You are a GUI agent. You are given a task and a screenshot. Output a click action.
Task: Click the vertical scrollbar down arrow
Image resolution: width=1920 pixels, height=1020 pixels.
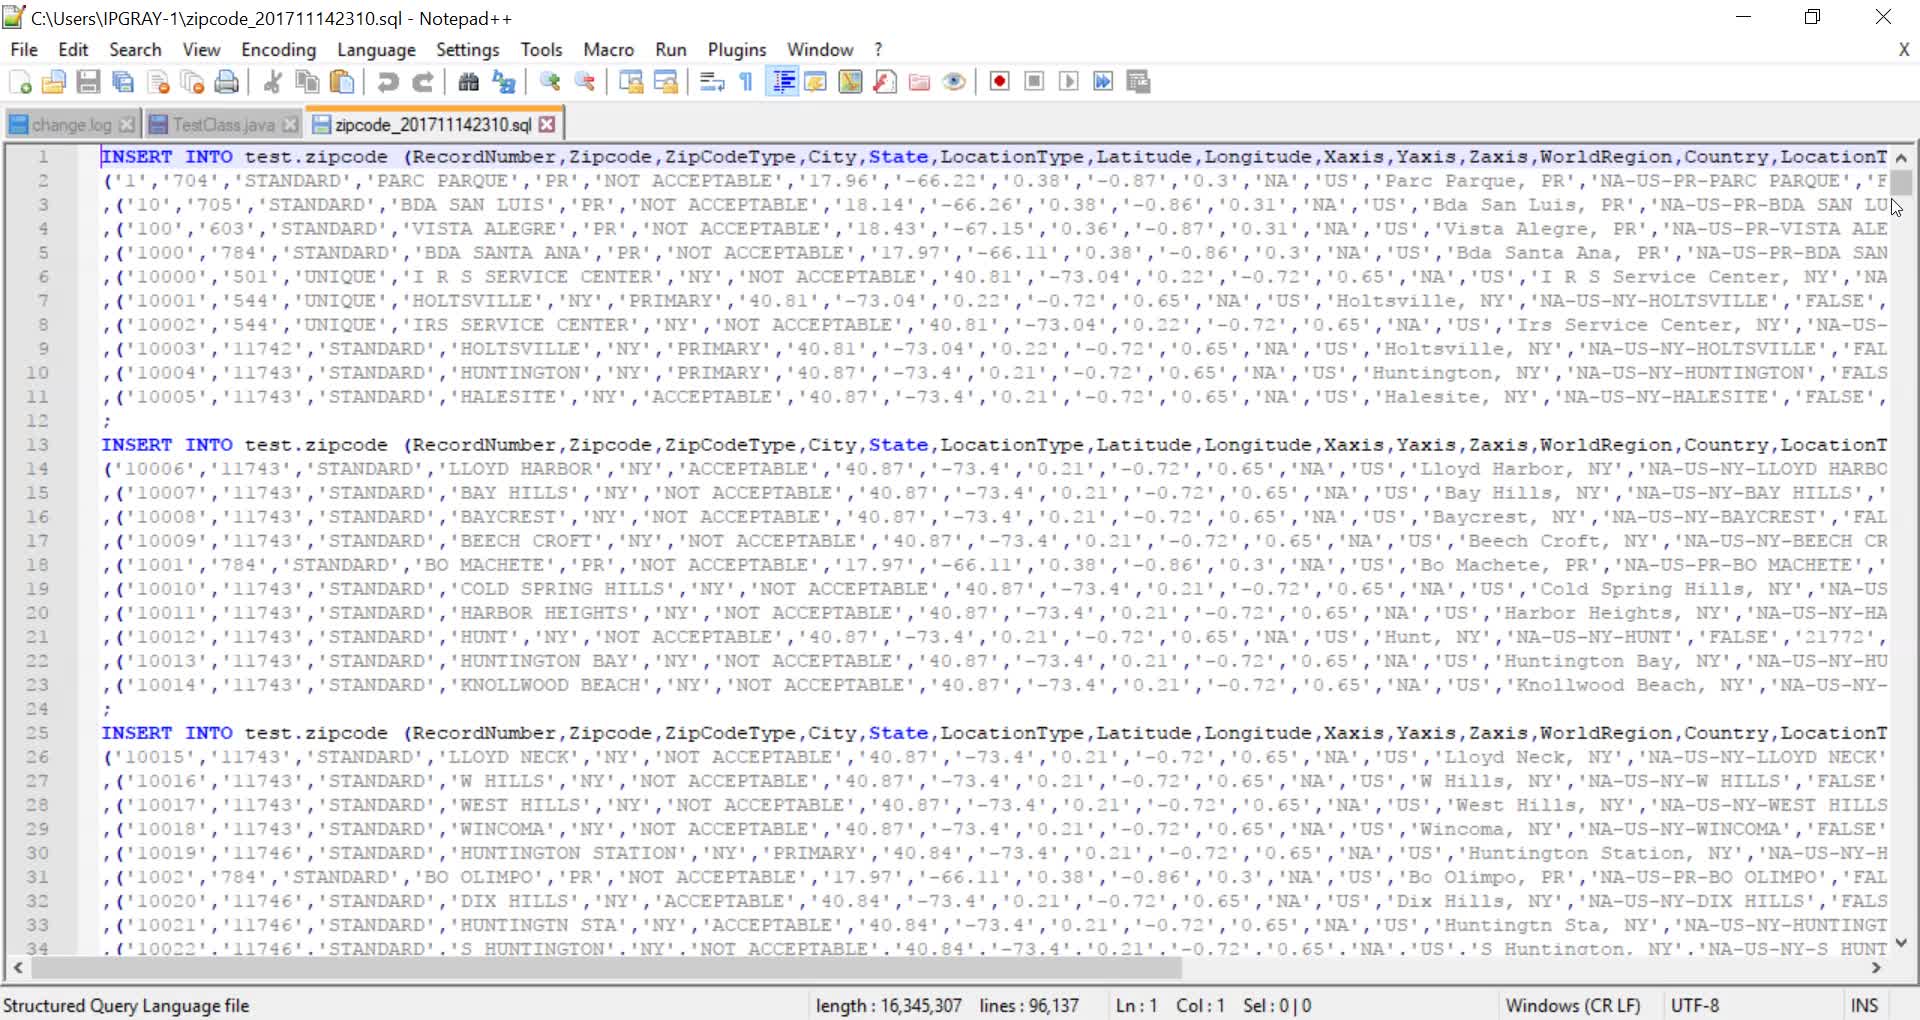tap(1902, 941)
